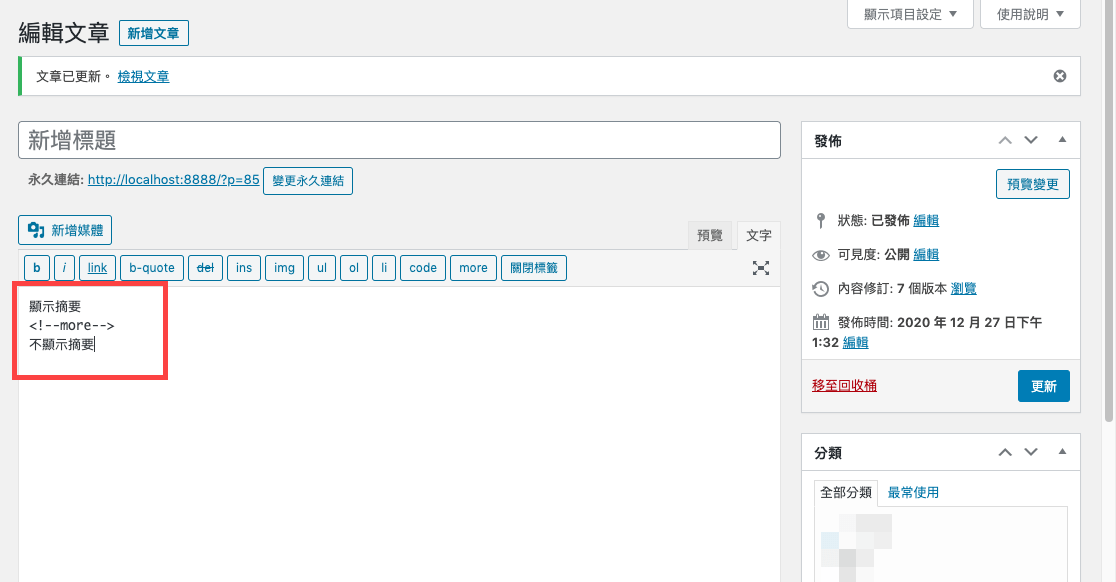The width and height of the screenshot is (1116, 582).
Task: Click the 新增文章 button
Action: click(154, 33)
